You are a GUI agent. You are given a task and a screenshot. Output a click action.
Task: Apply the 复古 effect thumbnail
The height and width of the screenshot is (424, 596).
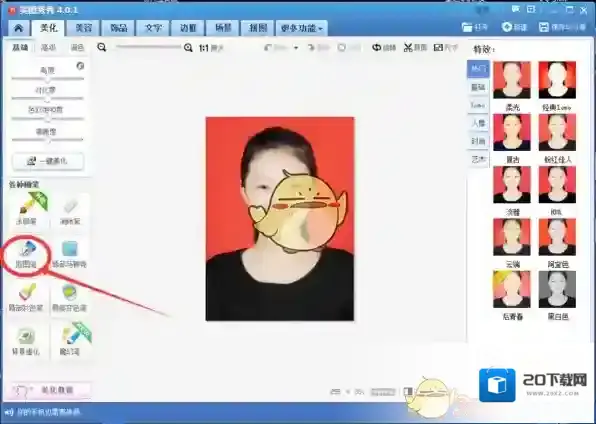click(x=512, y=132)
